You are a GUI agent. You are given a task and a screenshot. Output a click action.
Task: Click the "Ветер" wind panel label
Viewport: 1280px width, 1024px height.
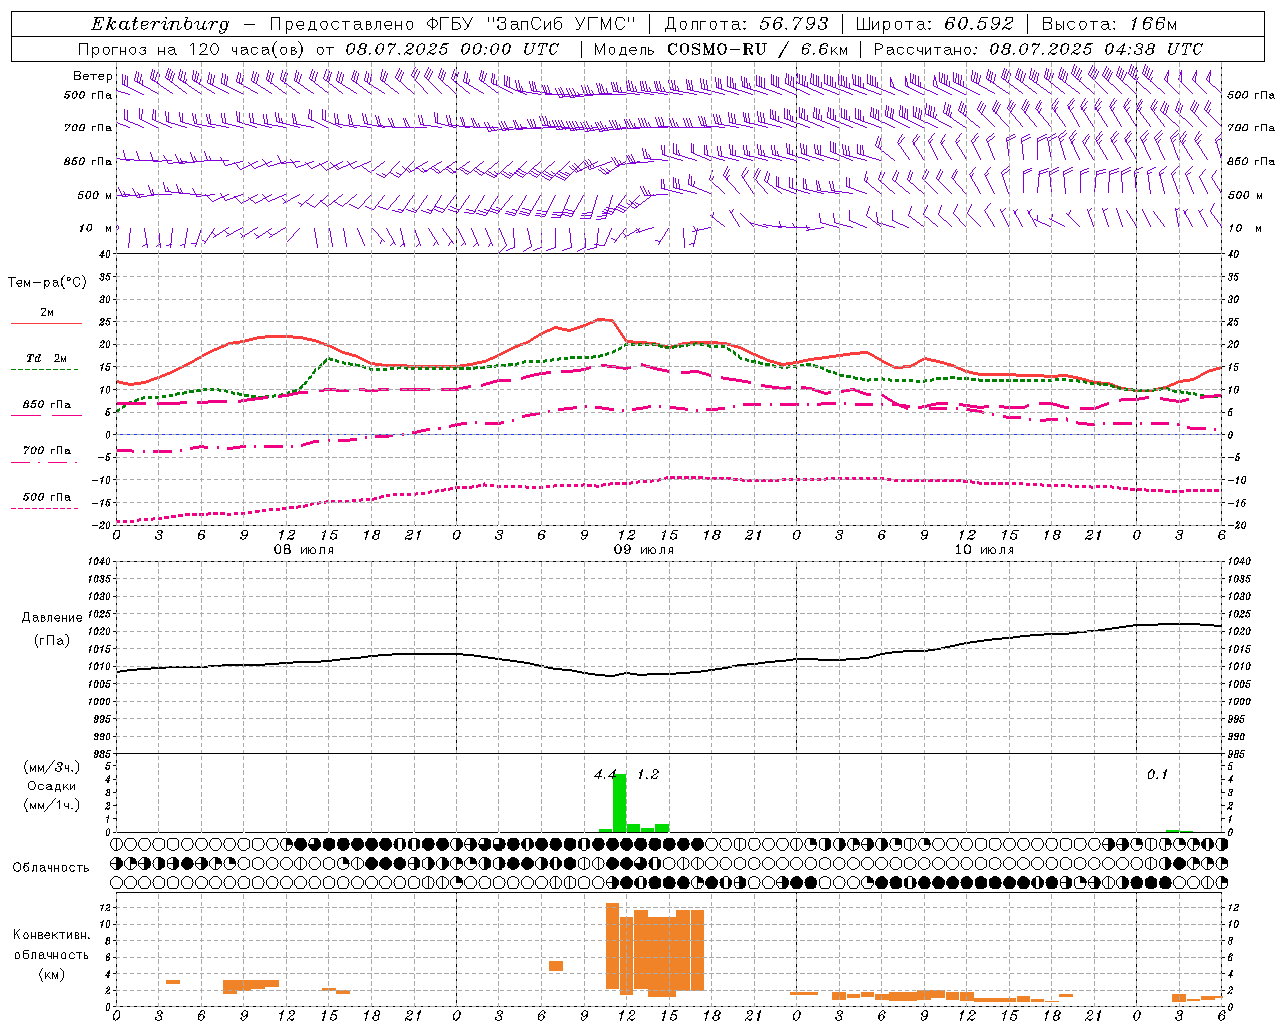tap(92, 76)
